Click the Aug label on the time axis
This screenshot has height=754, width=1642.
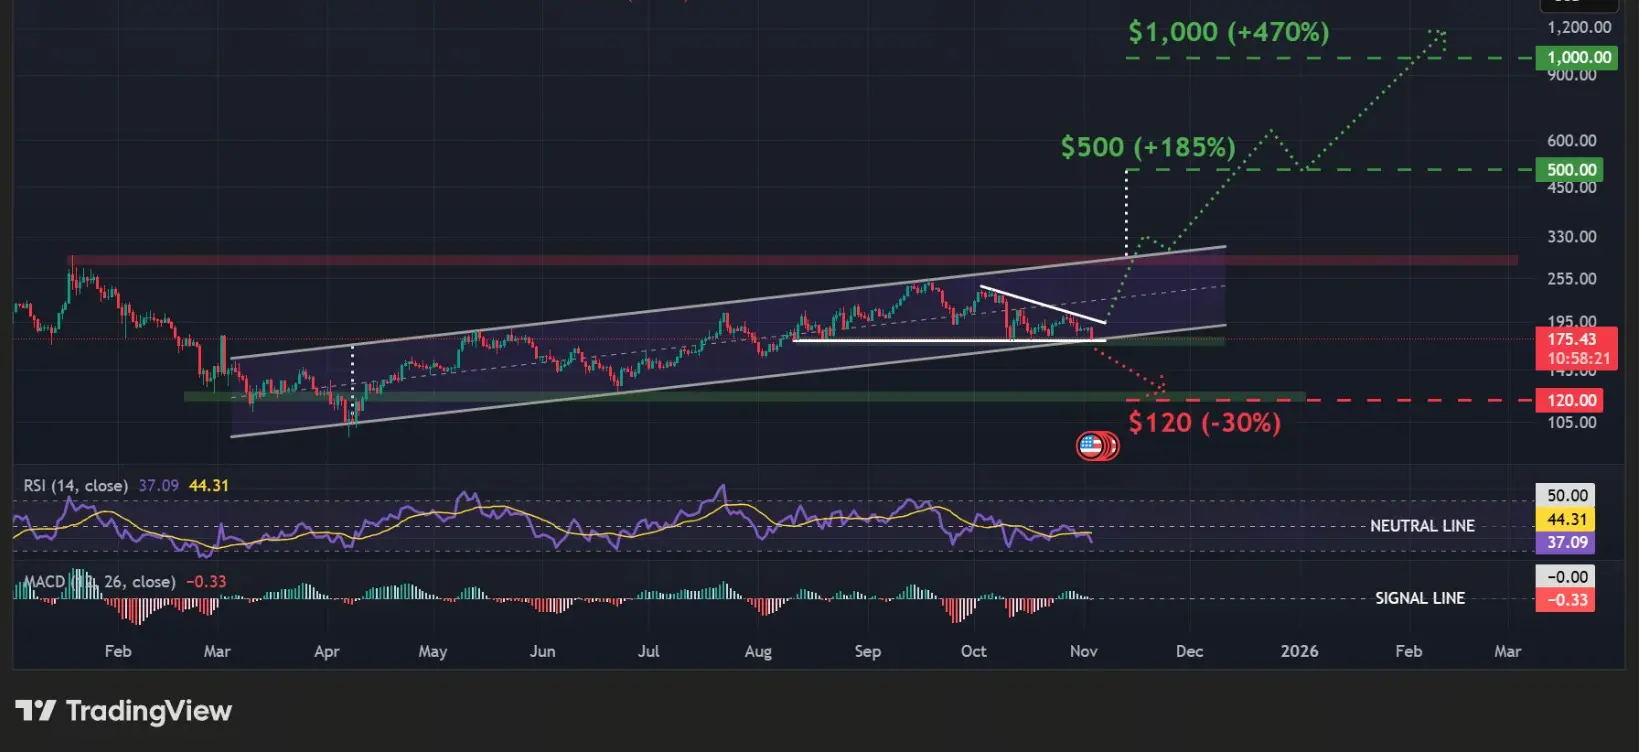[758, 652]
